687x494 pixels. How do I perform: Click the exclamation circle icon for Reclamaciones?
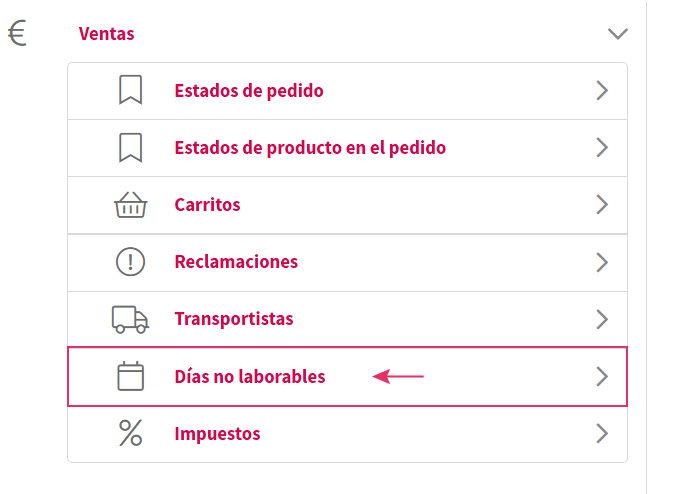(130, 262)
